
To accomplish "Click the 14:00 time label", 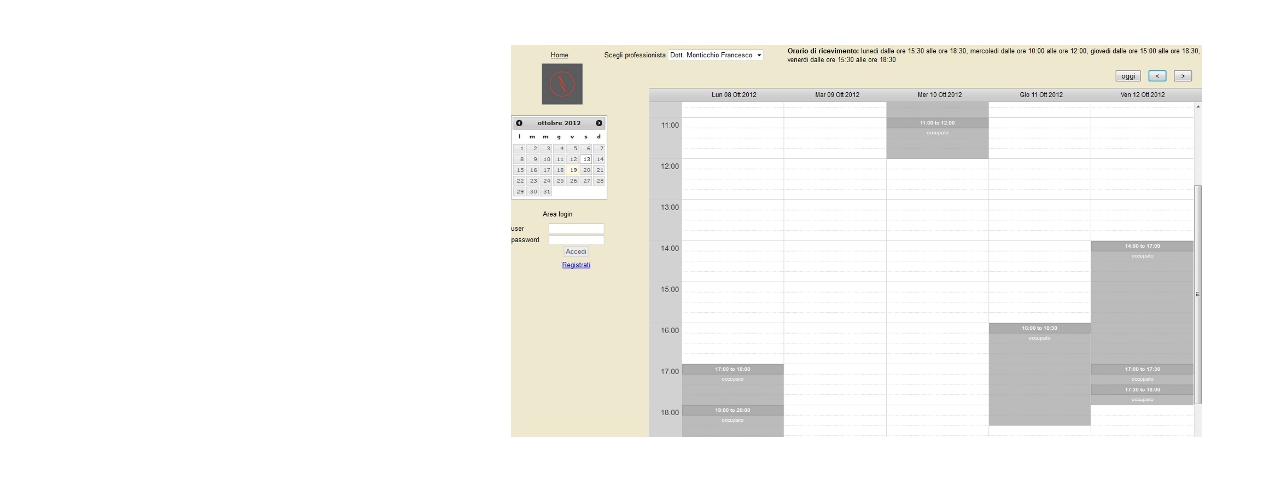I will [669, 248].
